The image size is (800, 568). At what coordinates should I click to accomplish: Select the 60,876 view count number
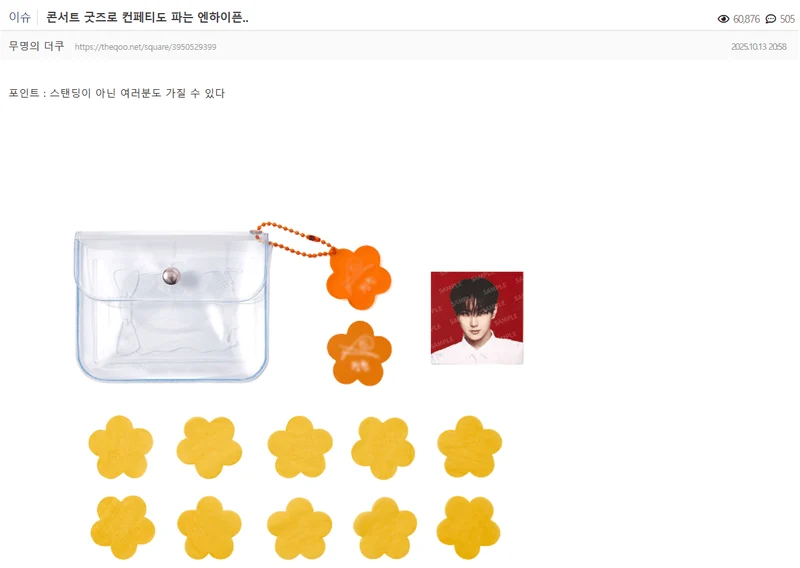click(x=746, y=19)
